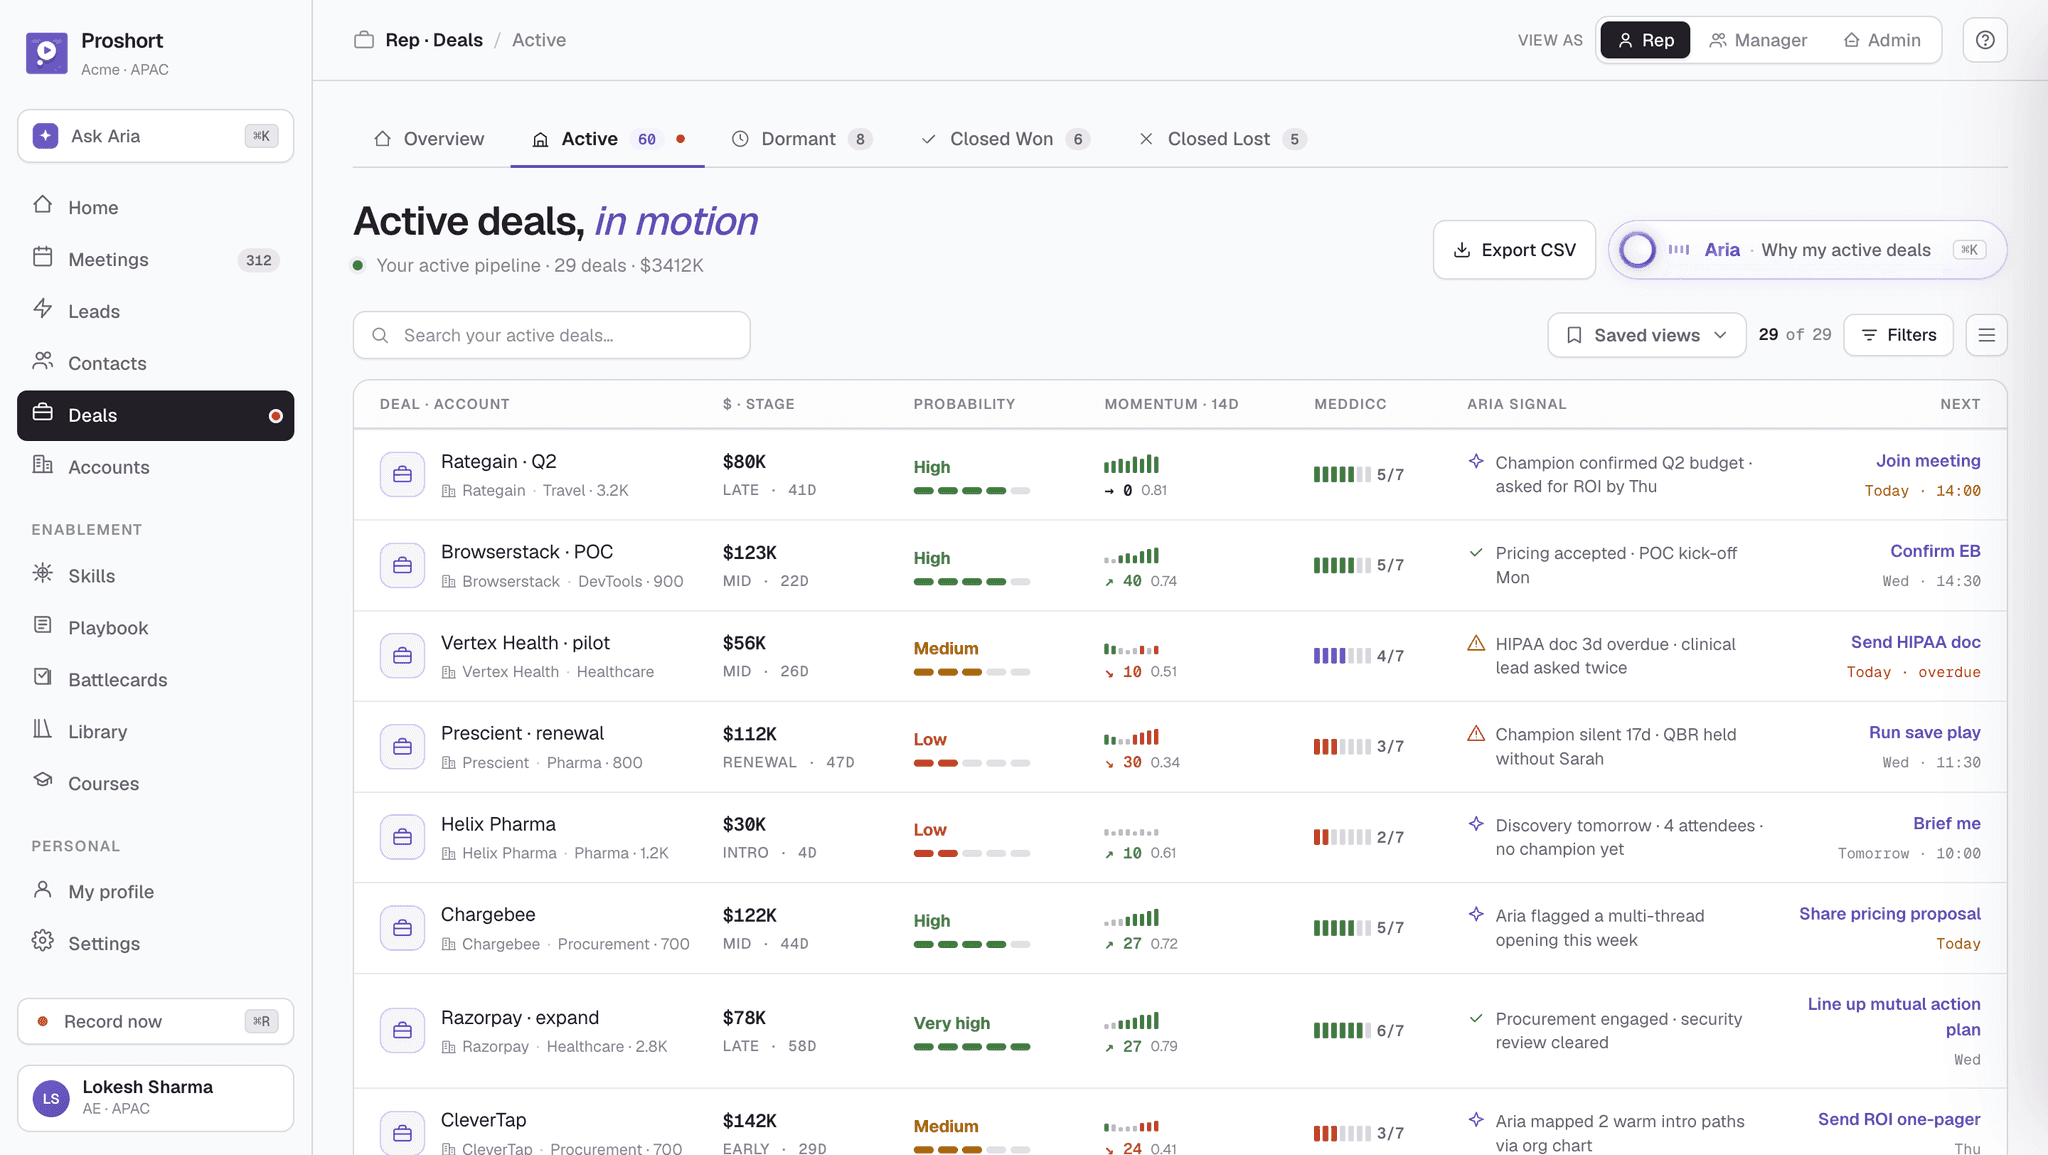Open the help question-mark icon
Screen dimensions: 2048x1155
(1985, 40)
